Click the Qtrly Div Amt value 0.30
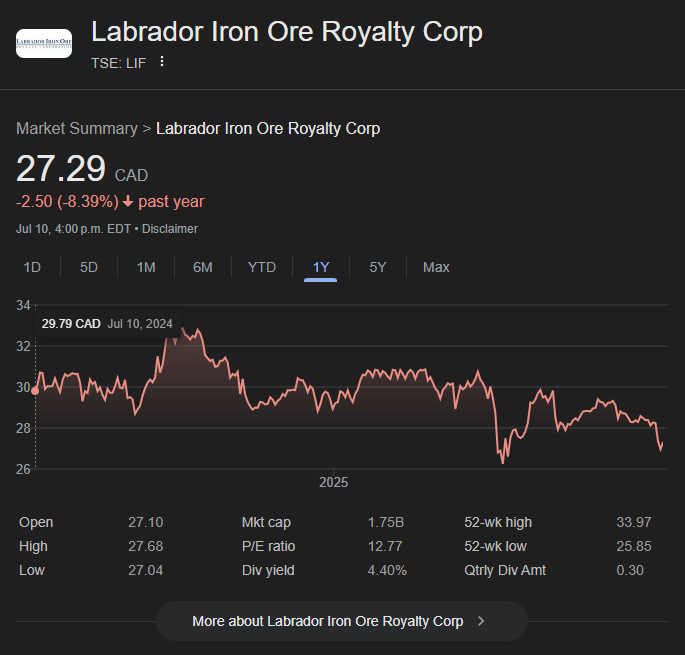 [x=630, y=570]
